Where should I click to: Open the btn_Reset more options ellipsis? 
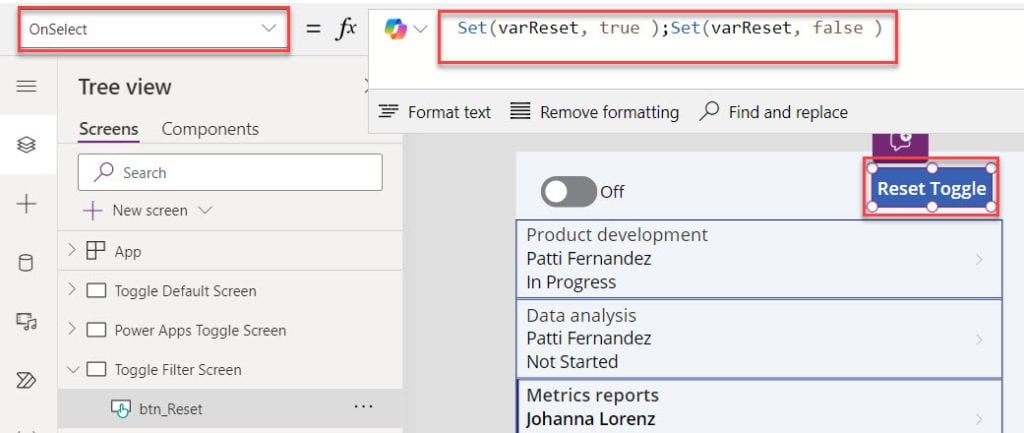point(363,407)
